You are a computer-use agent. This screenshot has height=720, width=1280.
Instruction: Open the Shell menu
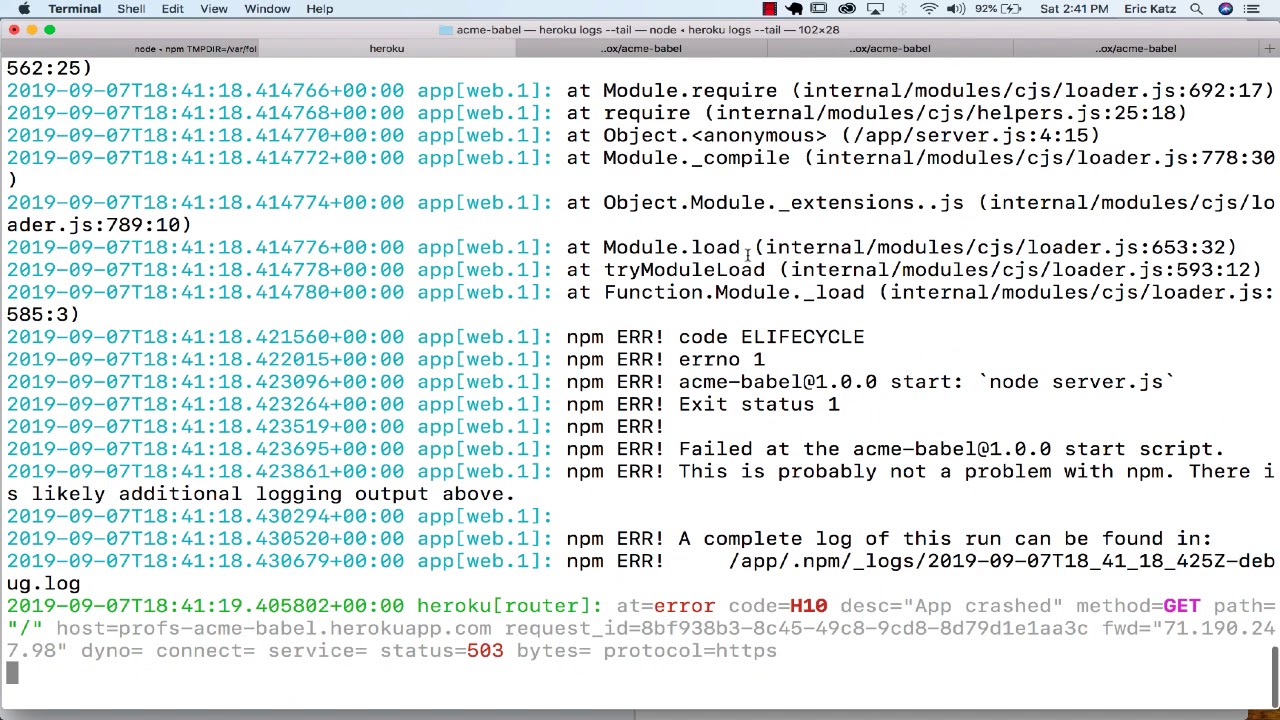click(131, 9)
